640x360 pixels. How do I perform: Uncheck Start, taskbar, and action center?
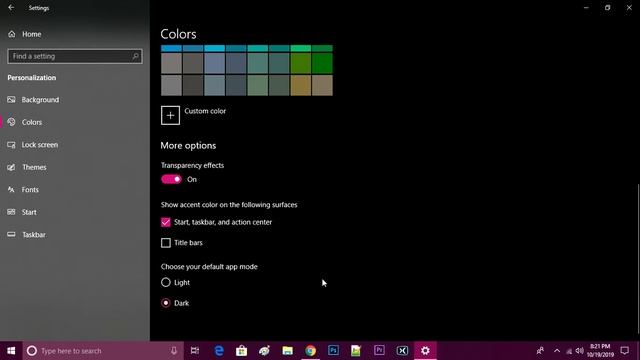click(166, 222)
